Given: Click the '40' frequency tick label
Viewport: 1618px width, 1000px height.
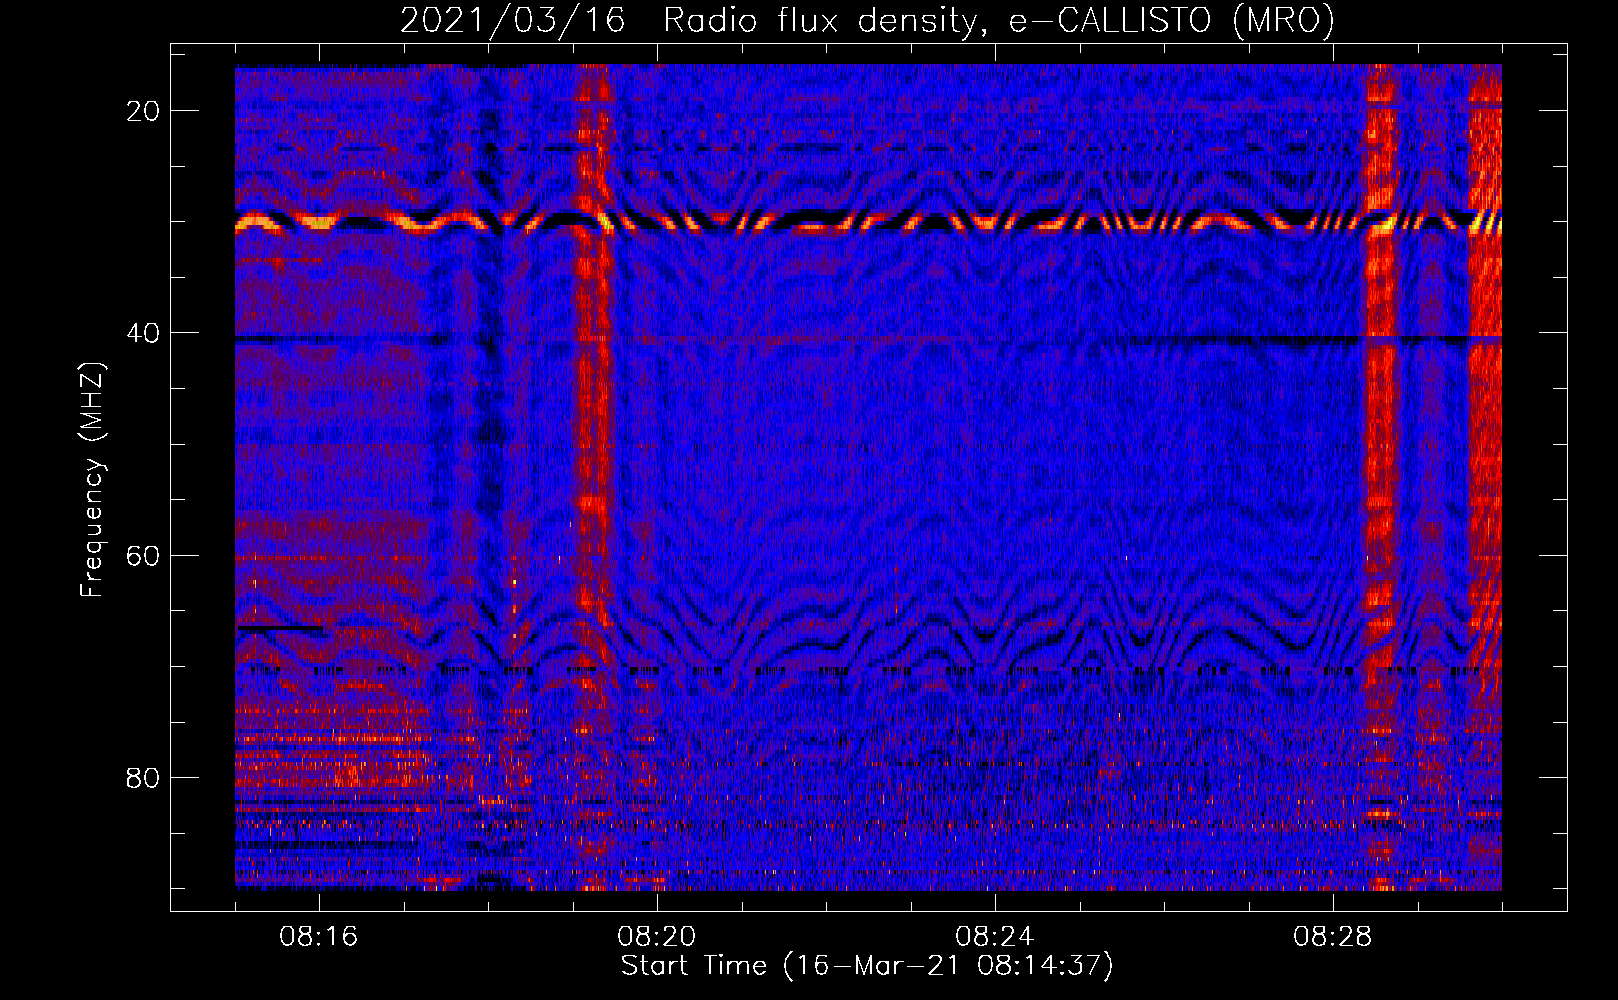Looking at the screenshot, I should [144, 332].
